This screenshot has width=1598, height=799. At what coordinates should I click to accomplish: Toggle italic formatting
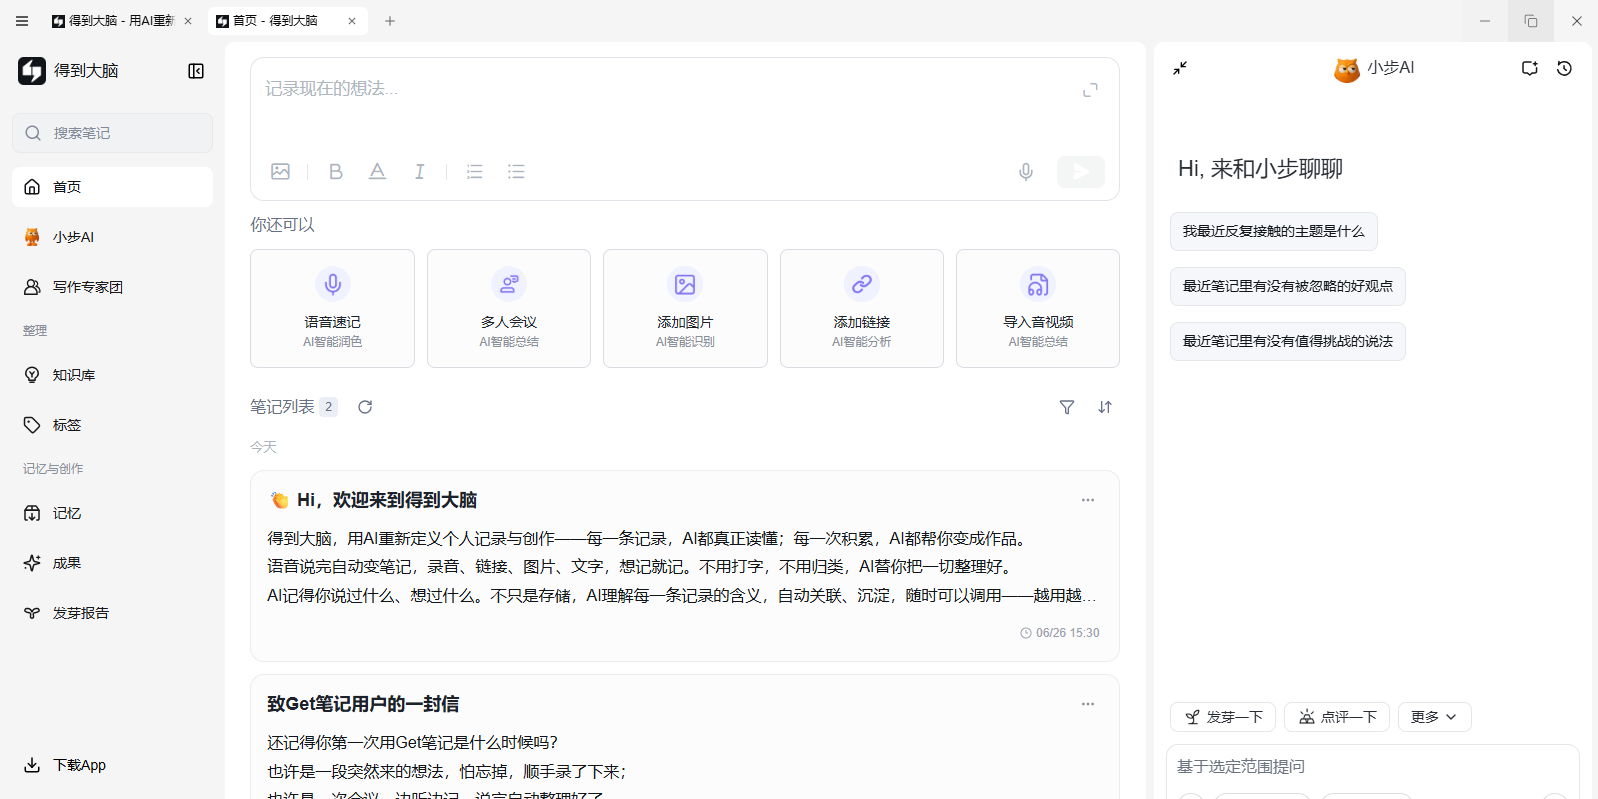[420, 172]
